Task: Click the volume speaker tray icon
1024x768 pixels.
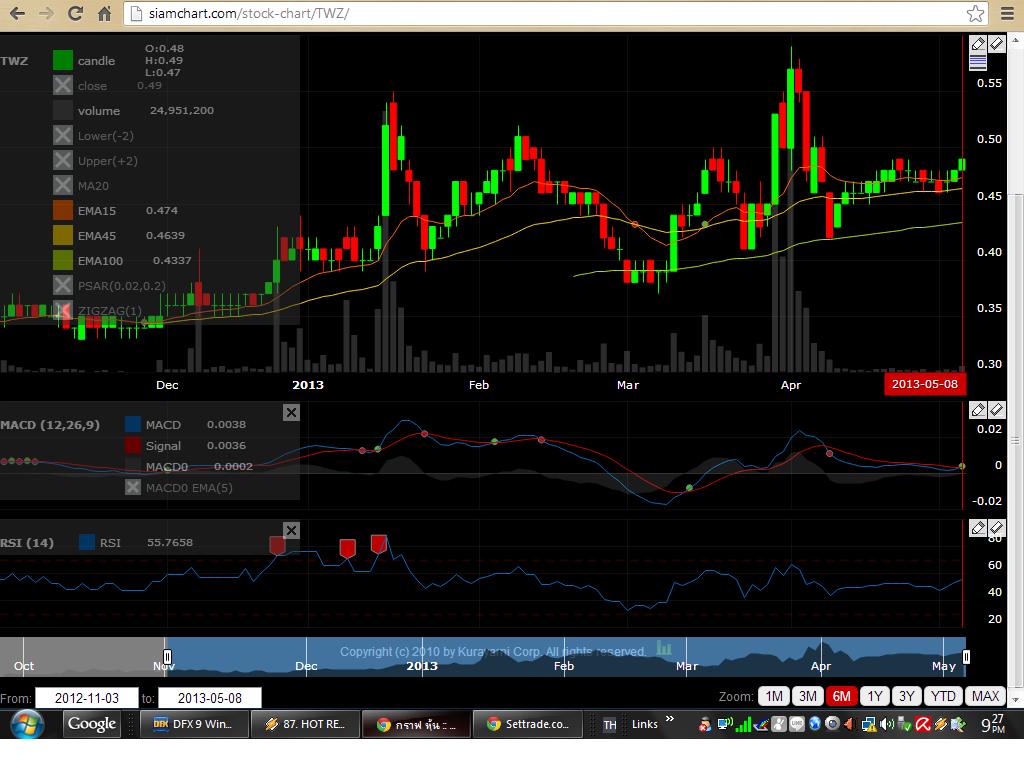Action: 887,724
